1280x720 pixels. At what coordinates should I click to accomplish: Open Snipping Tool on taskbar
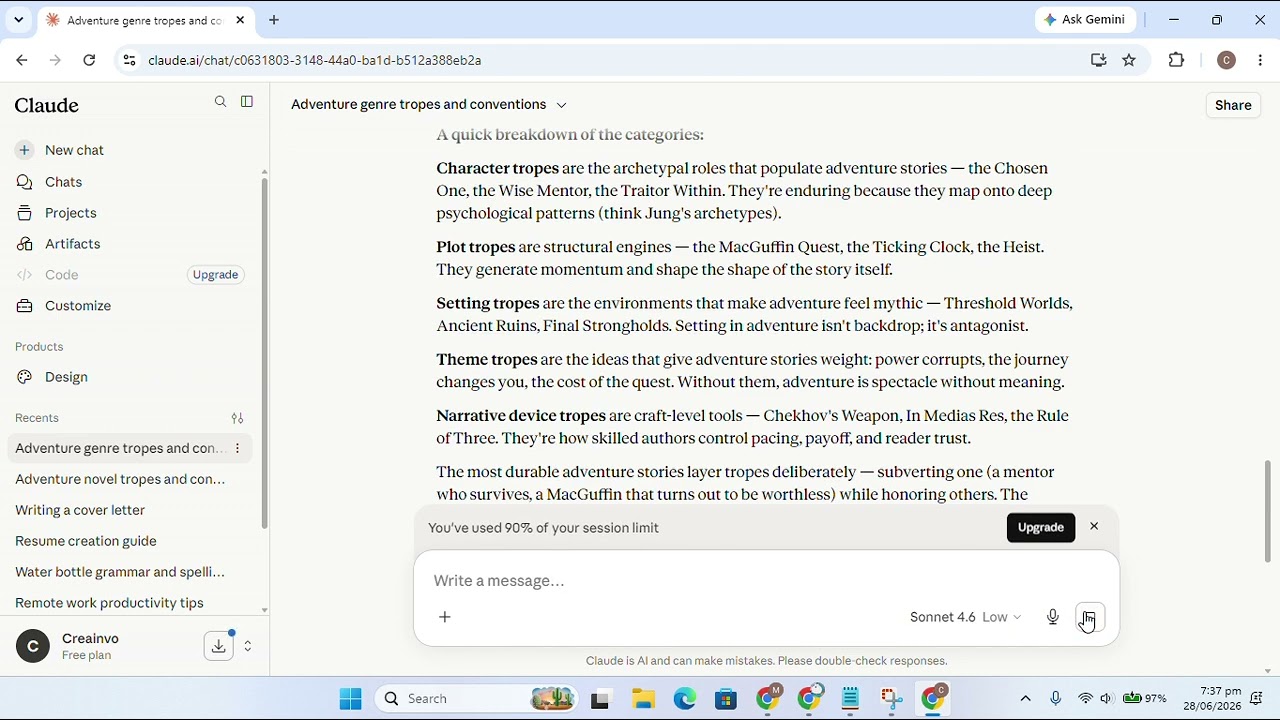pos(892,699)
